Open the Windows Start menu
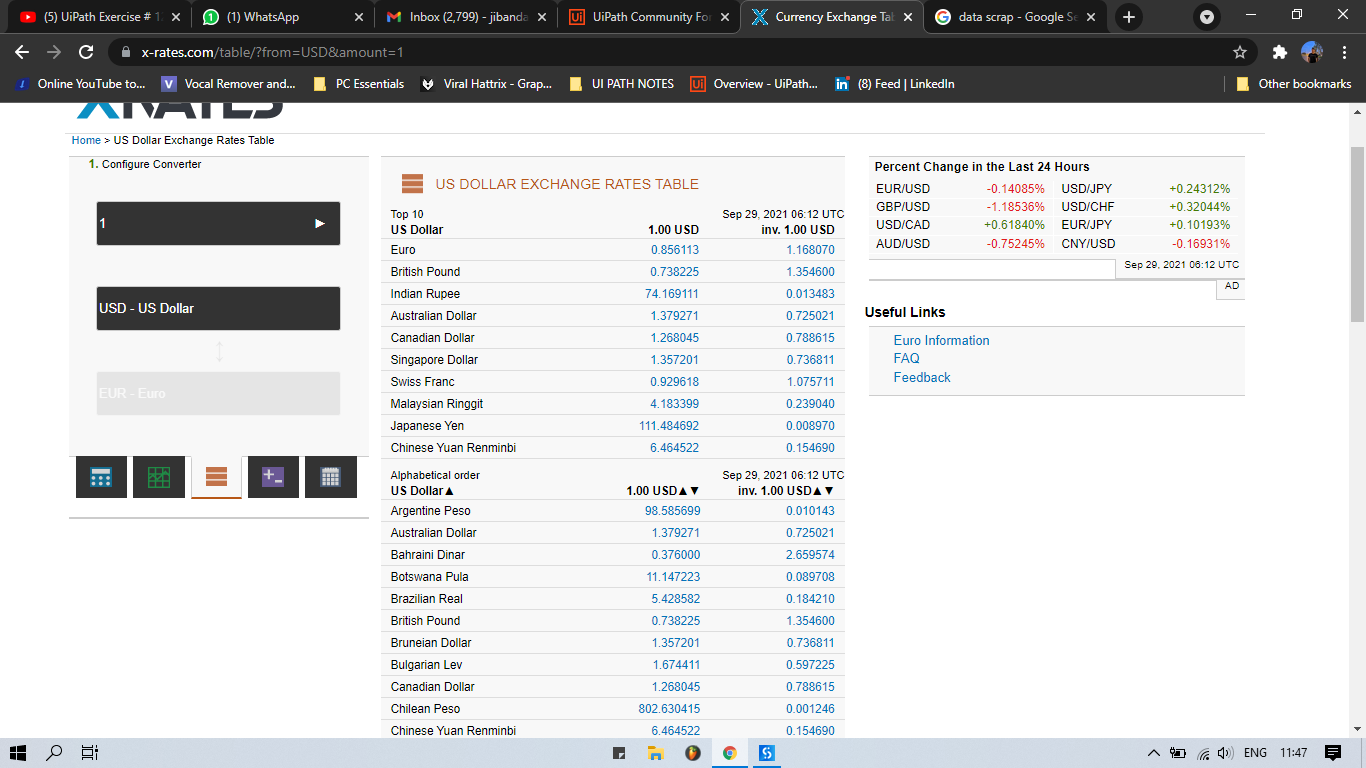 (18, 753)
